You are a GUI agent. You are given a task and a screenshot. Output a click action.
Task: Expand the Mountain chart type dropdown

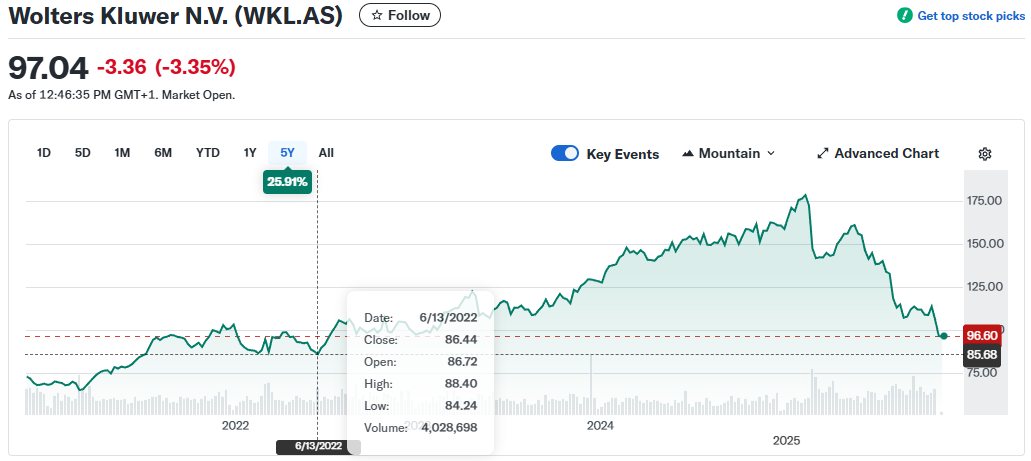click(770, 154)
